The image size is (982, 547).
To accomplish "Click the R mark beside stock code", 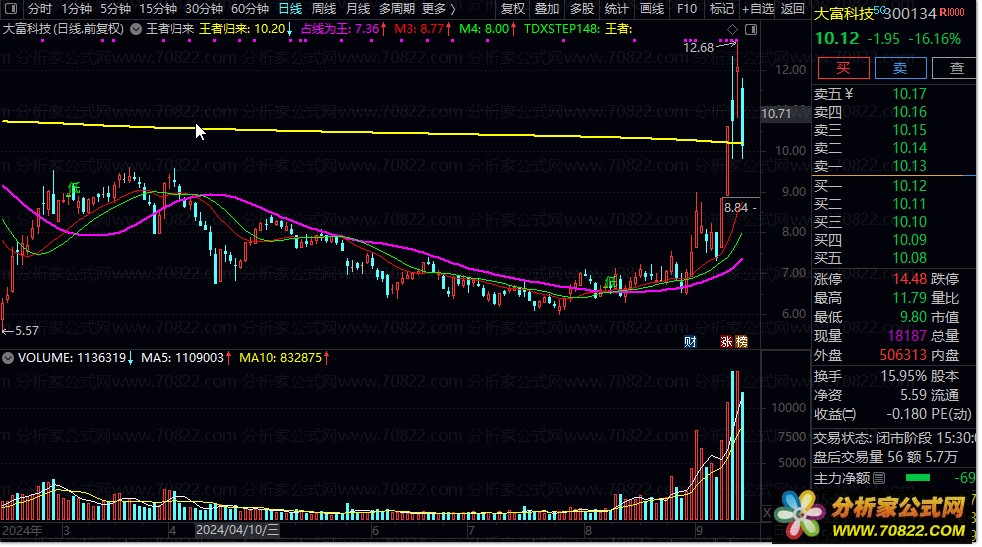I will 943,12.
